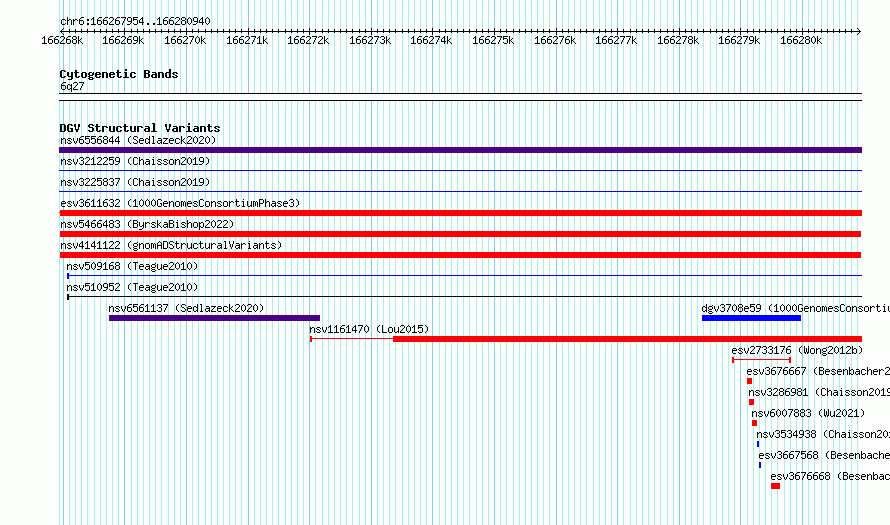Click dgv3708e59 variant label
890x525 pixels.
pos(795,308)
